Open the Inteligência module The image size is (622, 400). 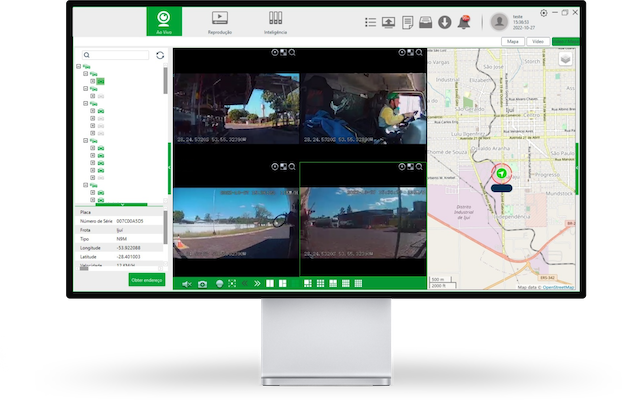[x=275, y=21]
